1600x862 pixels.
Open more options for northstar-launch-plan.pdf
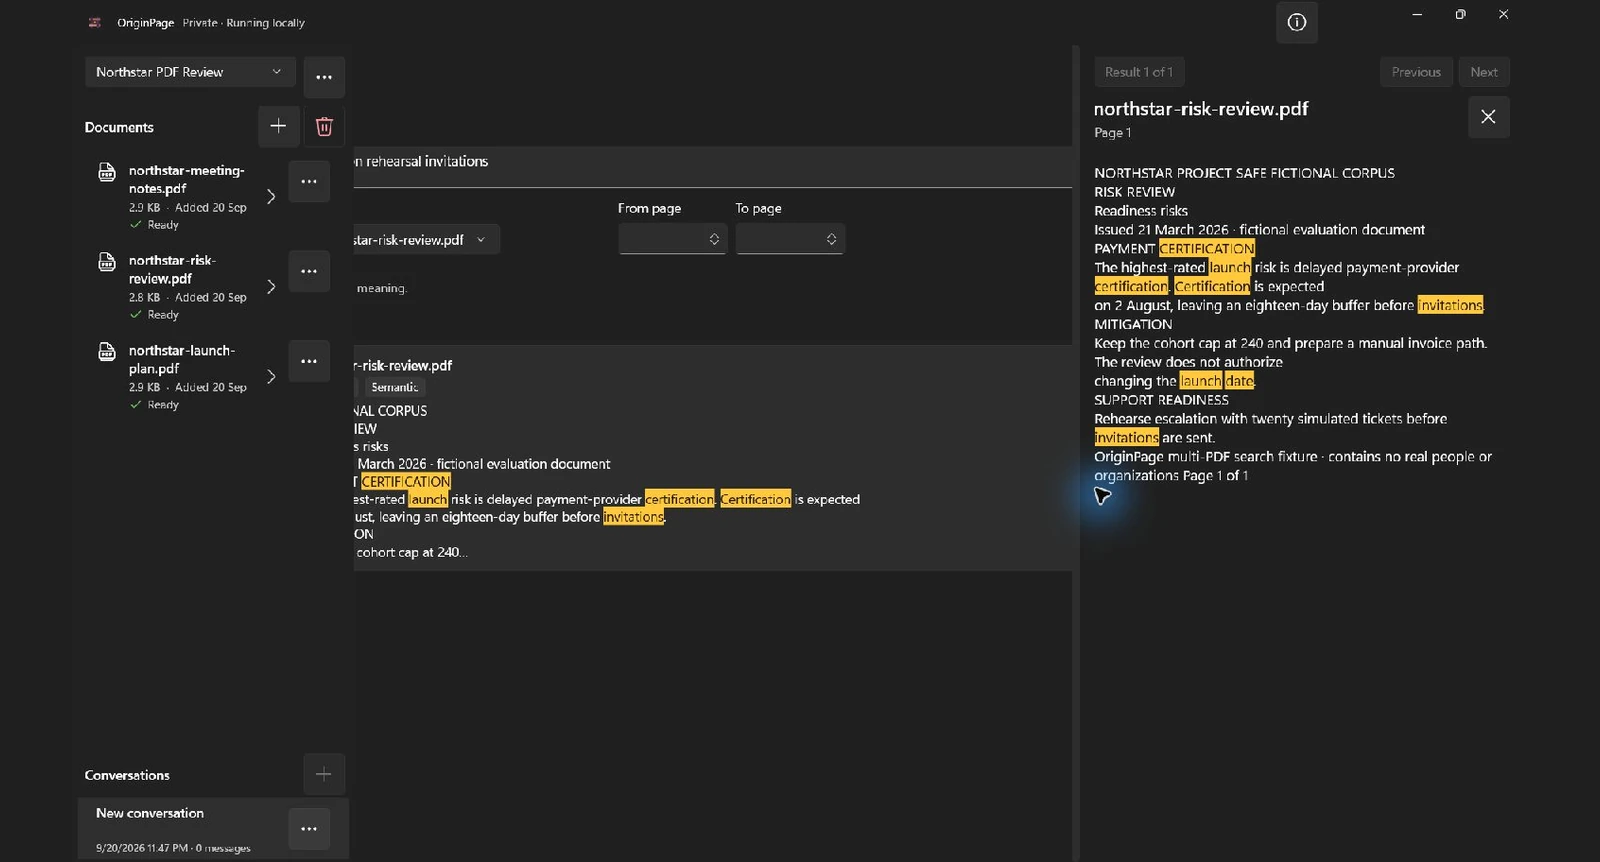point(309,361)
